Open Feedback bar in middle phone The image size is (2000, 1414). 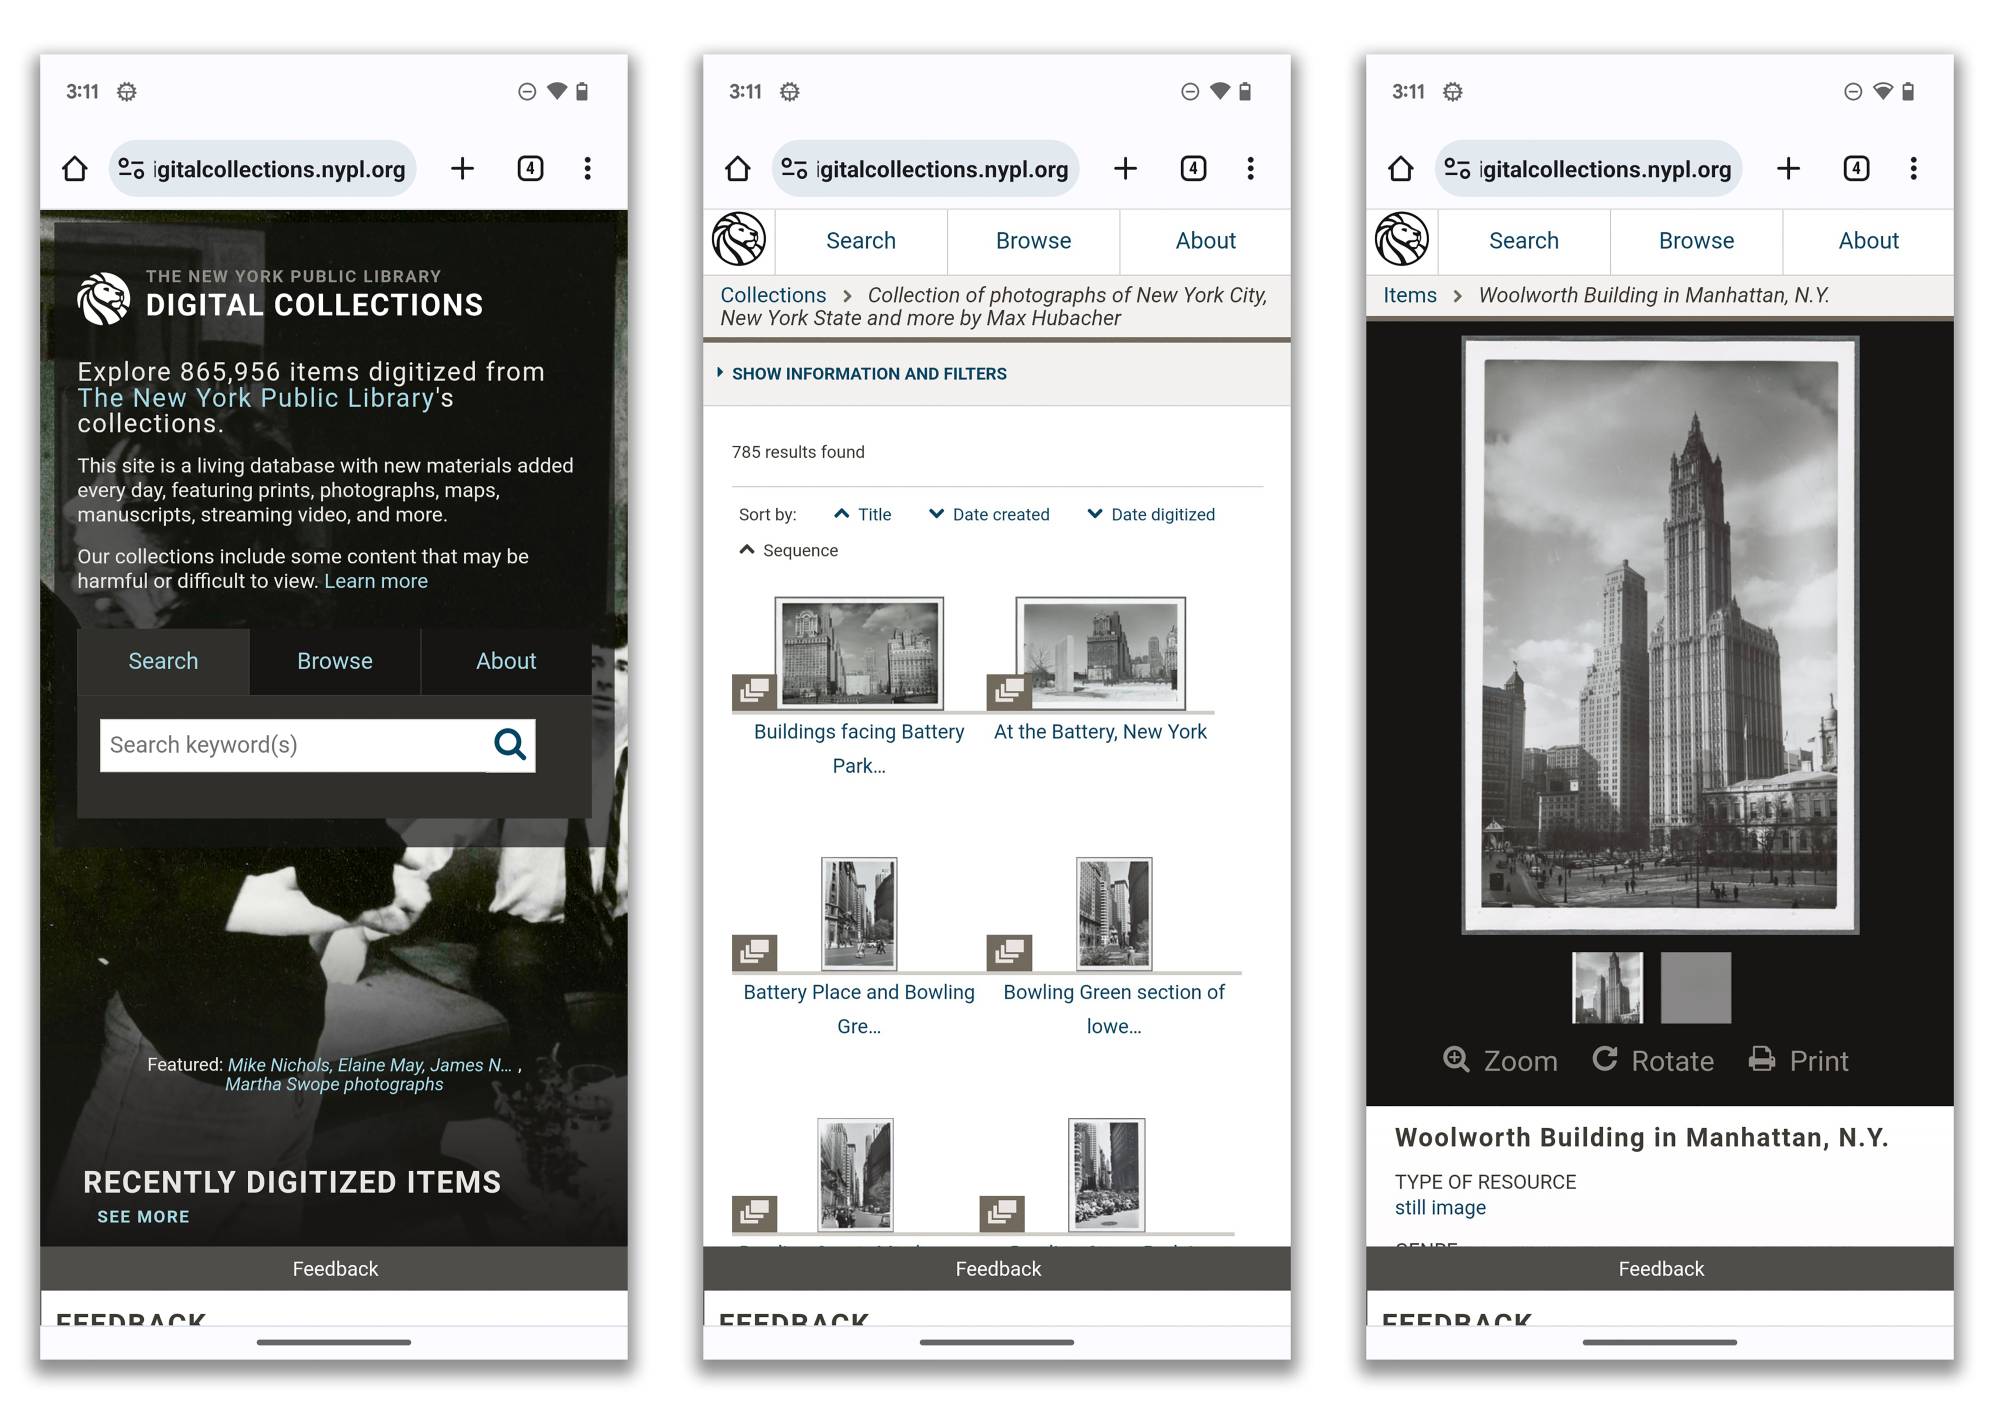tap(997, 1268)
